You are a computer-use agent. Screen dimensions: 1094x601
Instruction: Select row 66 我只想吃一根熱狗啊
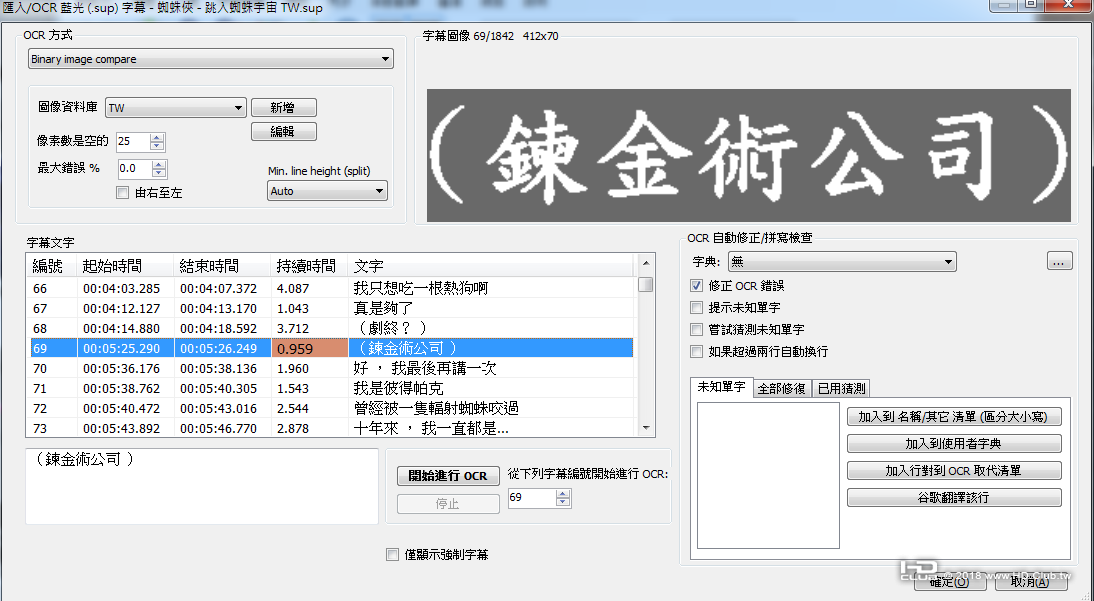[x=331, y=288]
